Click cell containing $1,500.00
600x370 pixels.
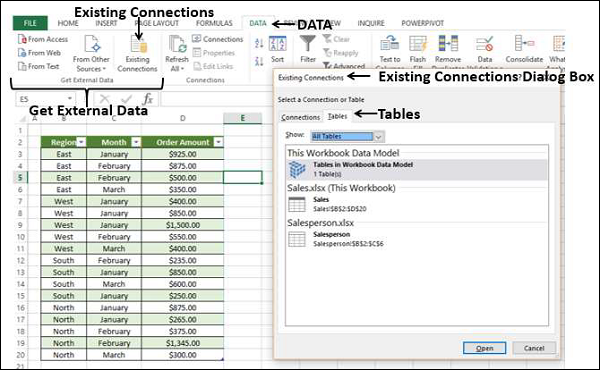183,225
